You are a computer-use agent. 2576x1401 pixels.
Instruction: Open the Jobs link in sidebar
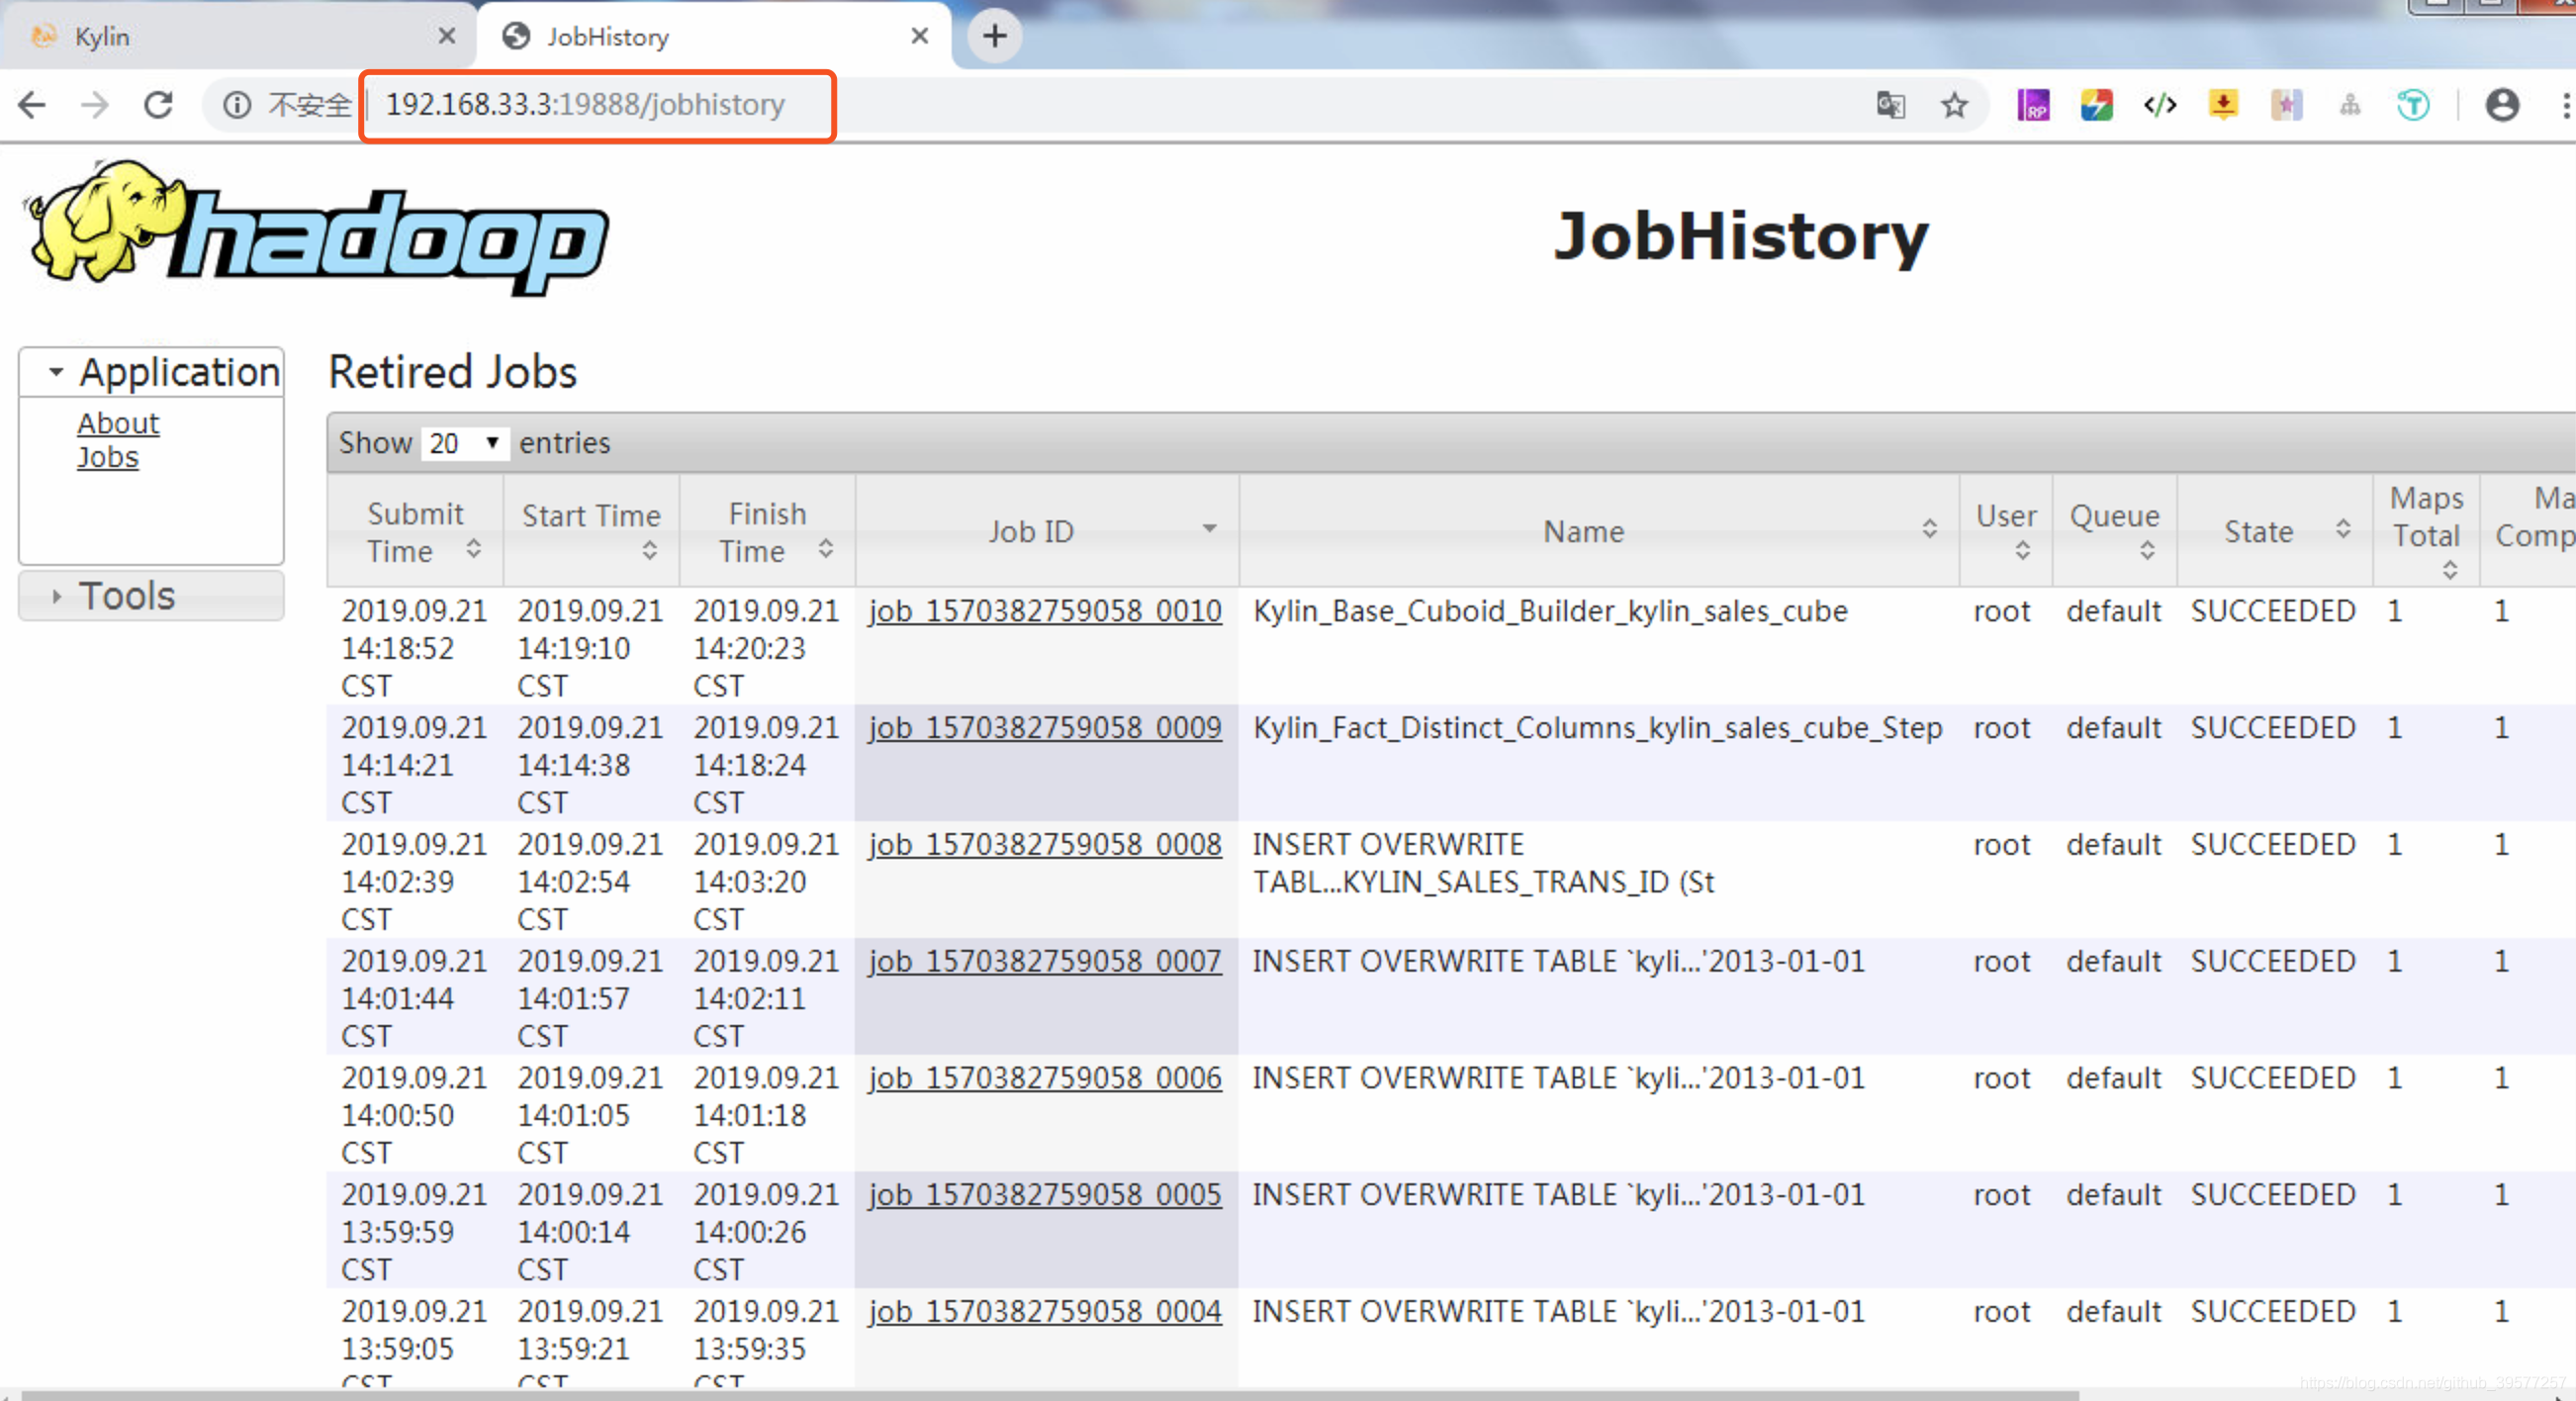(108, 457)
